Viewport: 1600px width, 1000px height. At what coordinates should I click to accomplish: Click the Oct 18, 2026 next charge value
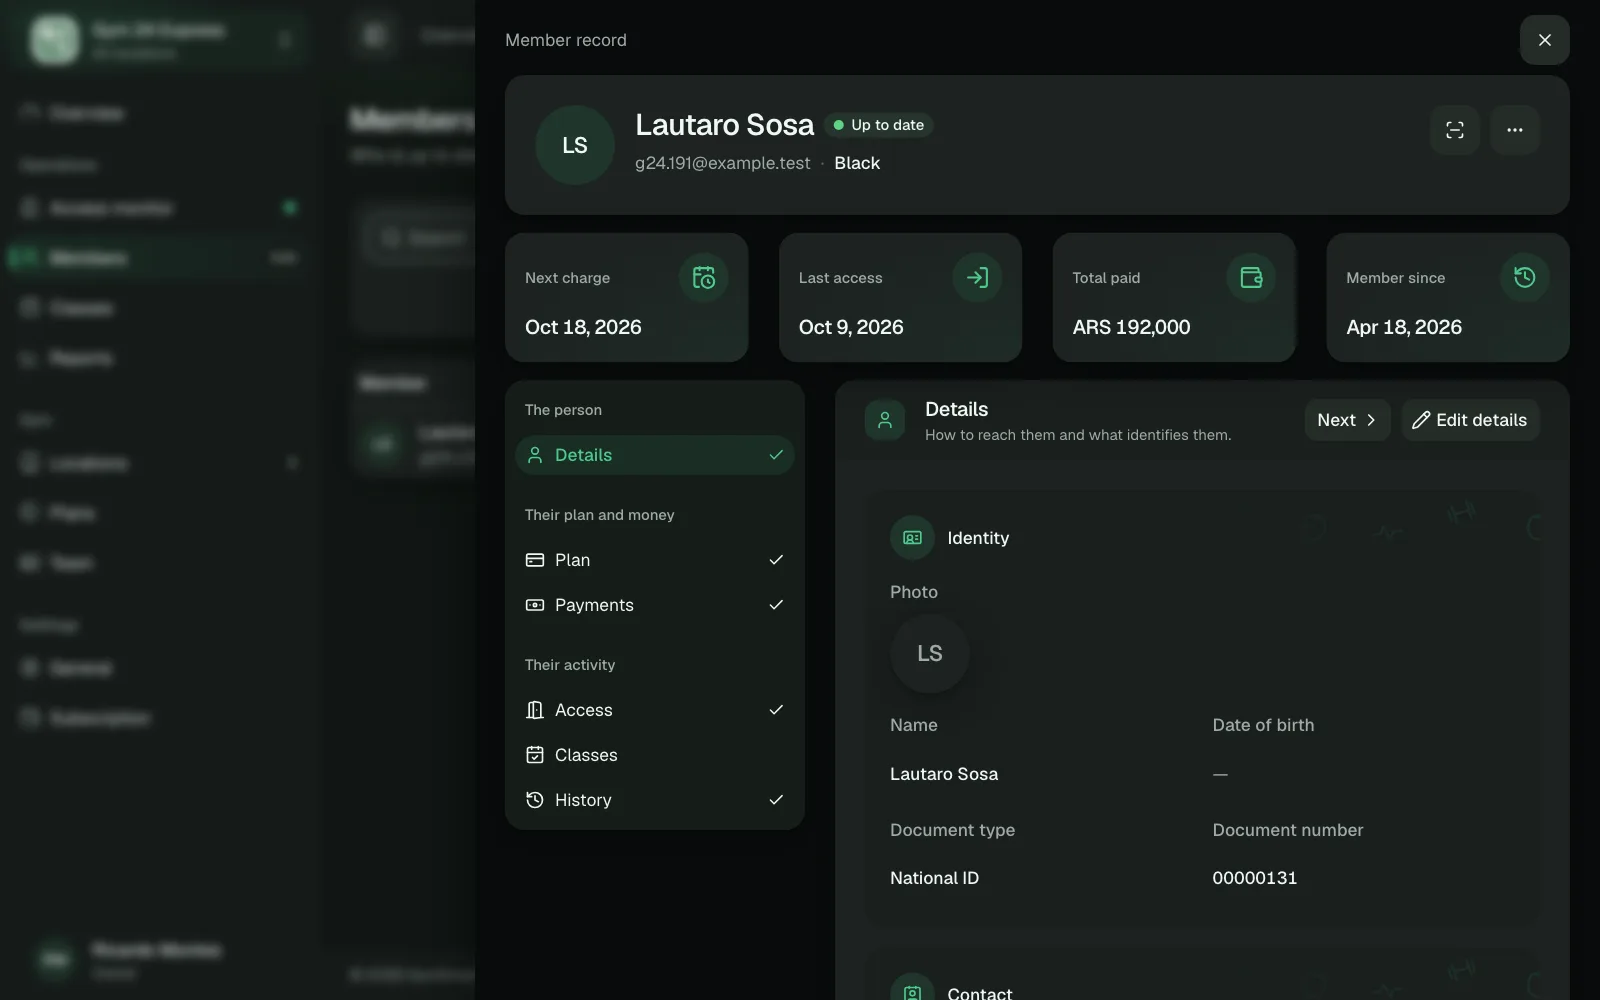[583, 327]
